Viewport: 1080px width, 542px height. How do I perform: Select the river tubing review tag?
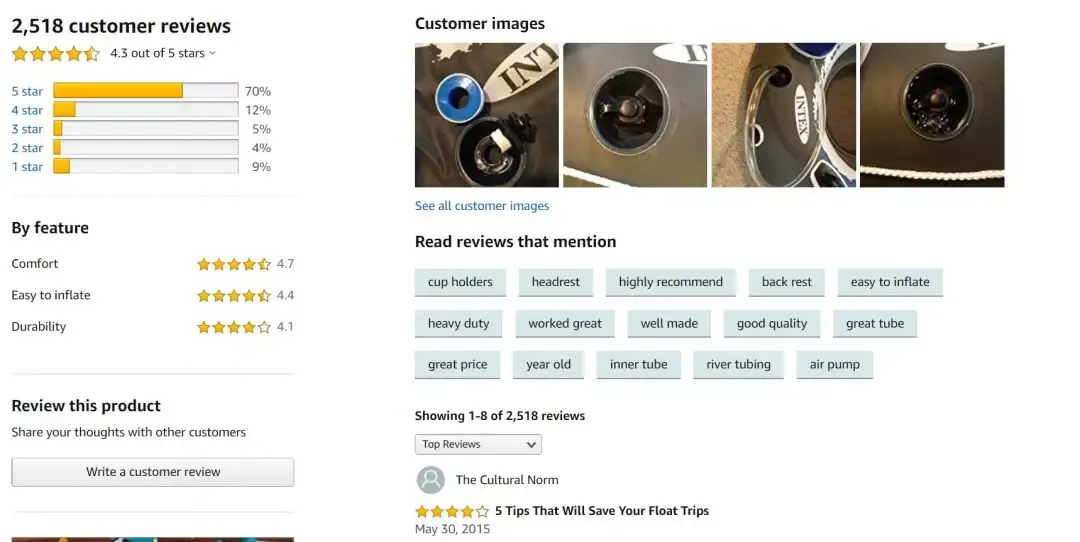tap(738, 365)
